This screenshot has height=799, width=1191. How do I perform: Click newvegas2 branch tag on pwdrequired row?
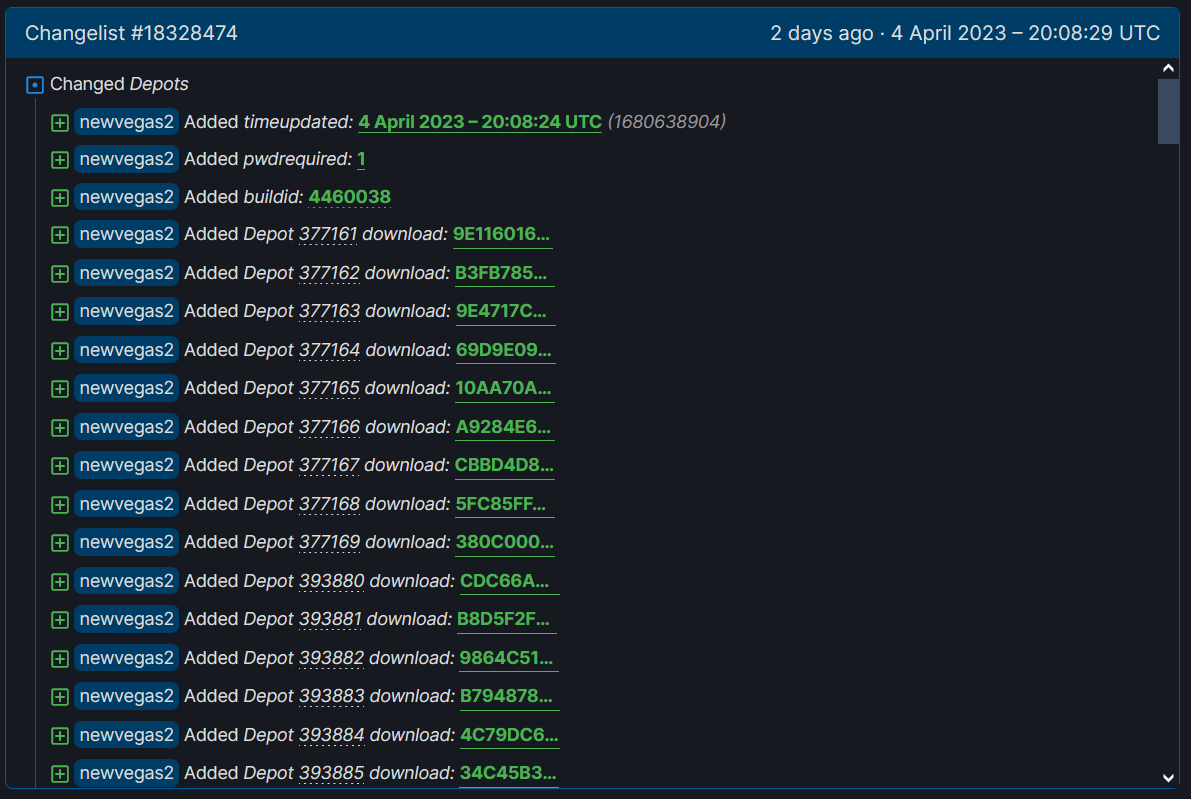coord(127,159)
